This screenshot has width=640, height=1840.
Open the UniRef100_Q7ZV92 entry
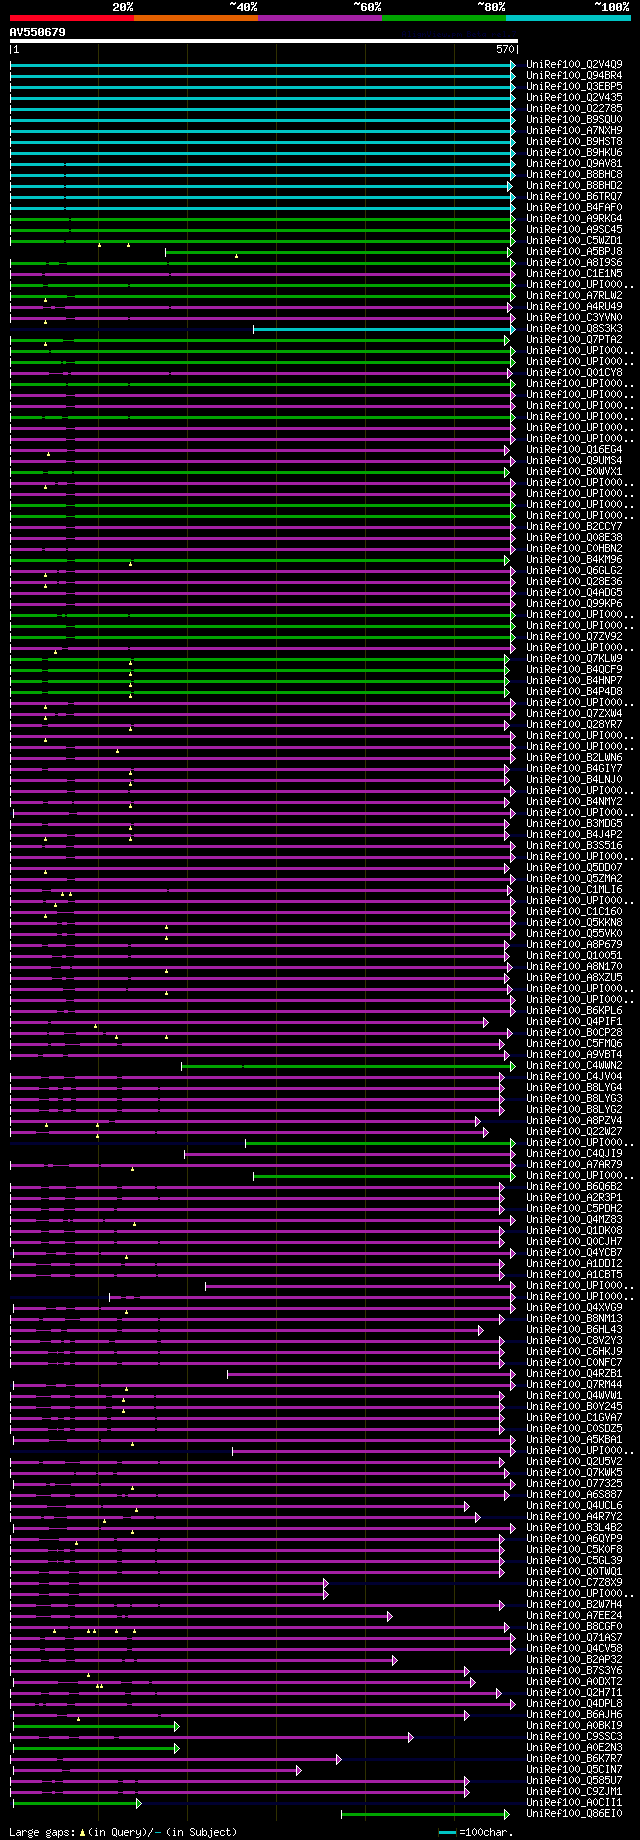pos(574,636)
